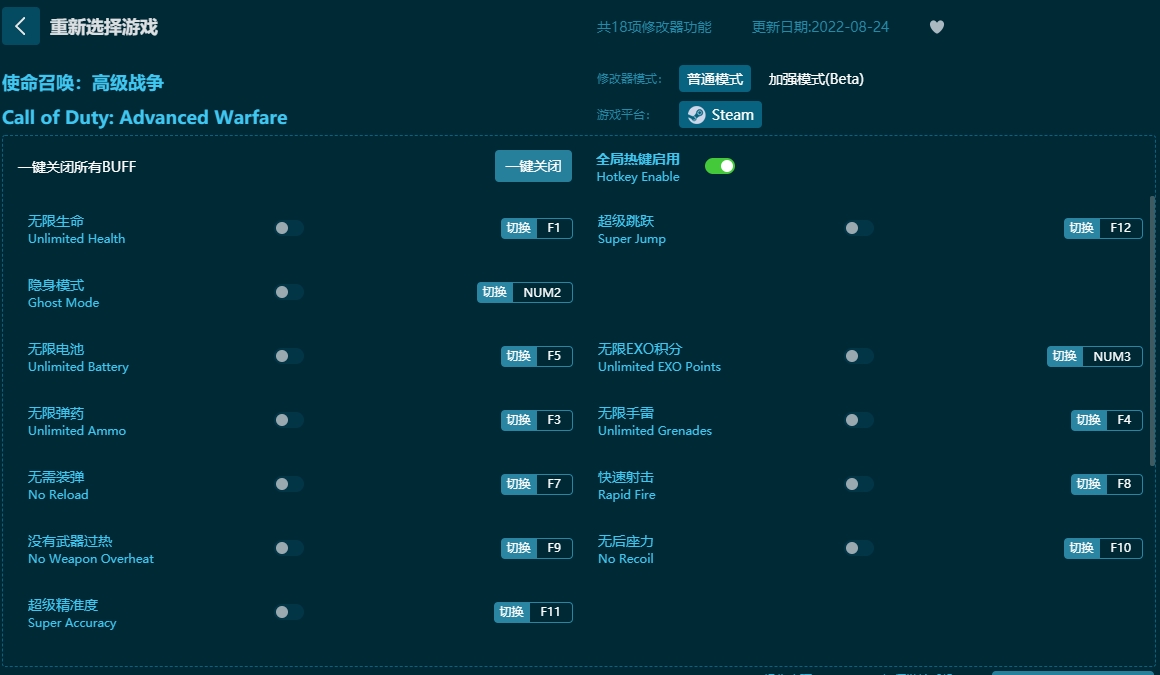Click 切换 button for F9 hotkey
The height and width of the screenshot is (675, 1160).
[x=519, y=548]
